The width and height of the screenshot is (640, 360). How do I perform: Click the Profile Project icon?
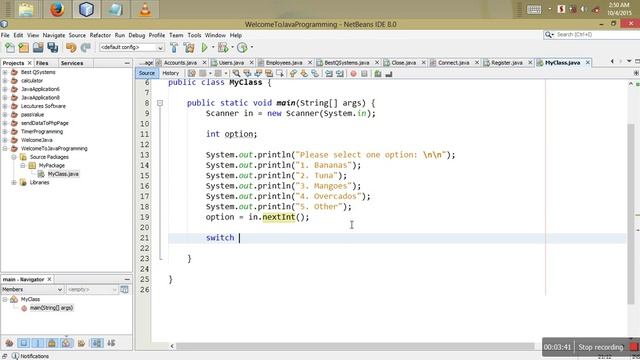tap(242, 48)
